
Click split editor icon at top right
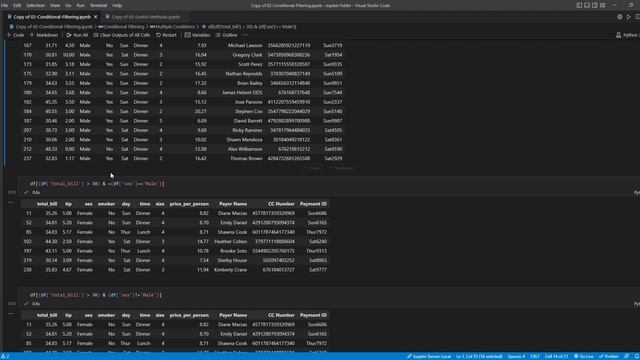pyautogui.click(x=637, y=17)
